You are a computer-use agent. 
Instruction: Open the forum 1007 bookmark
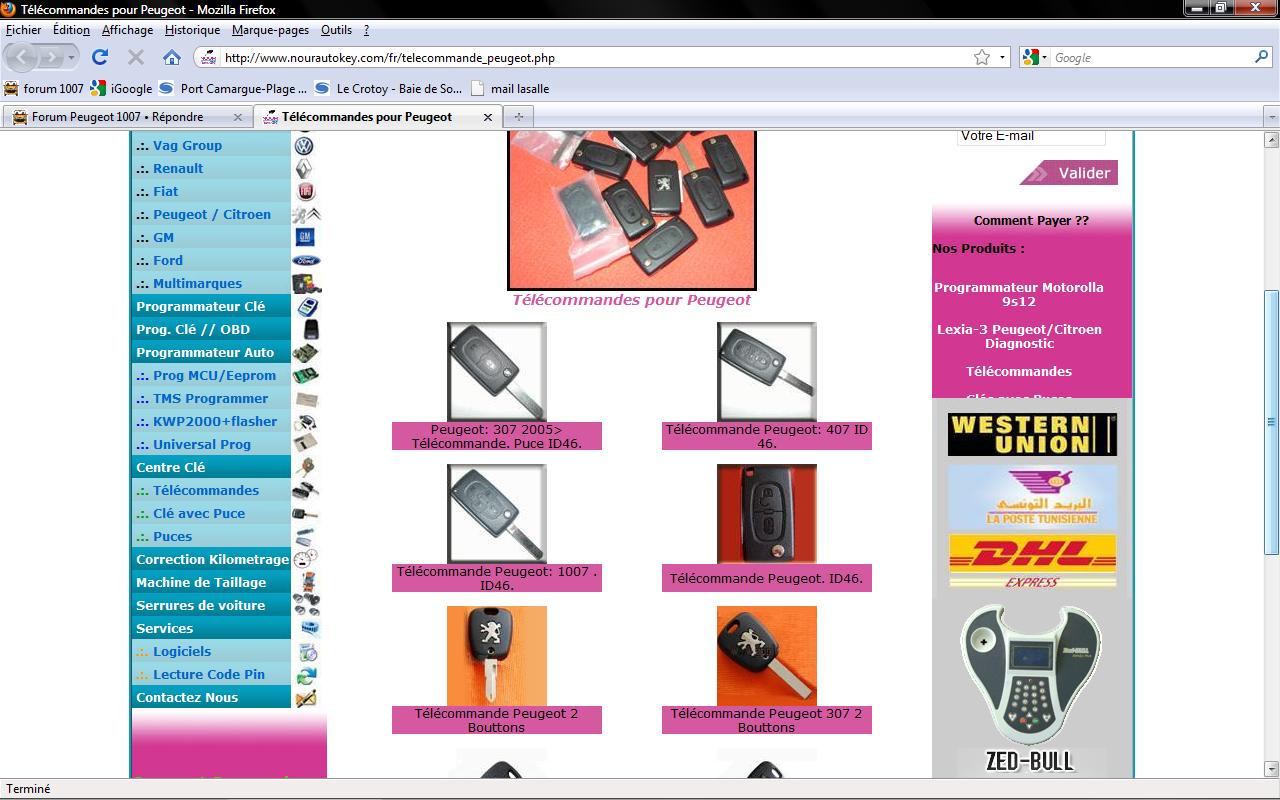pyautogui.click(x=44, y=88)
